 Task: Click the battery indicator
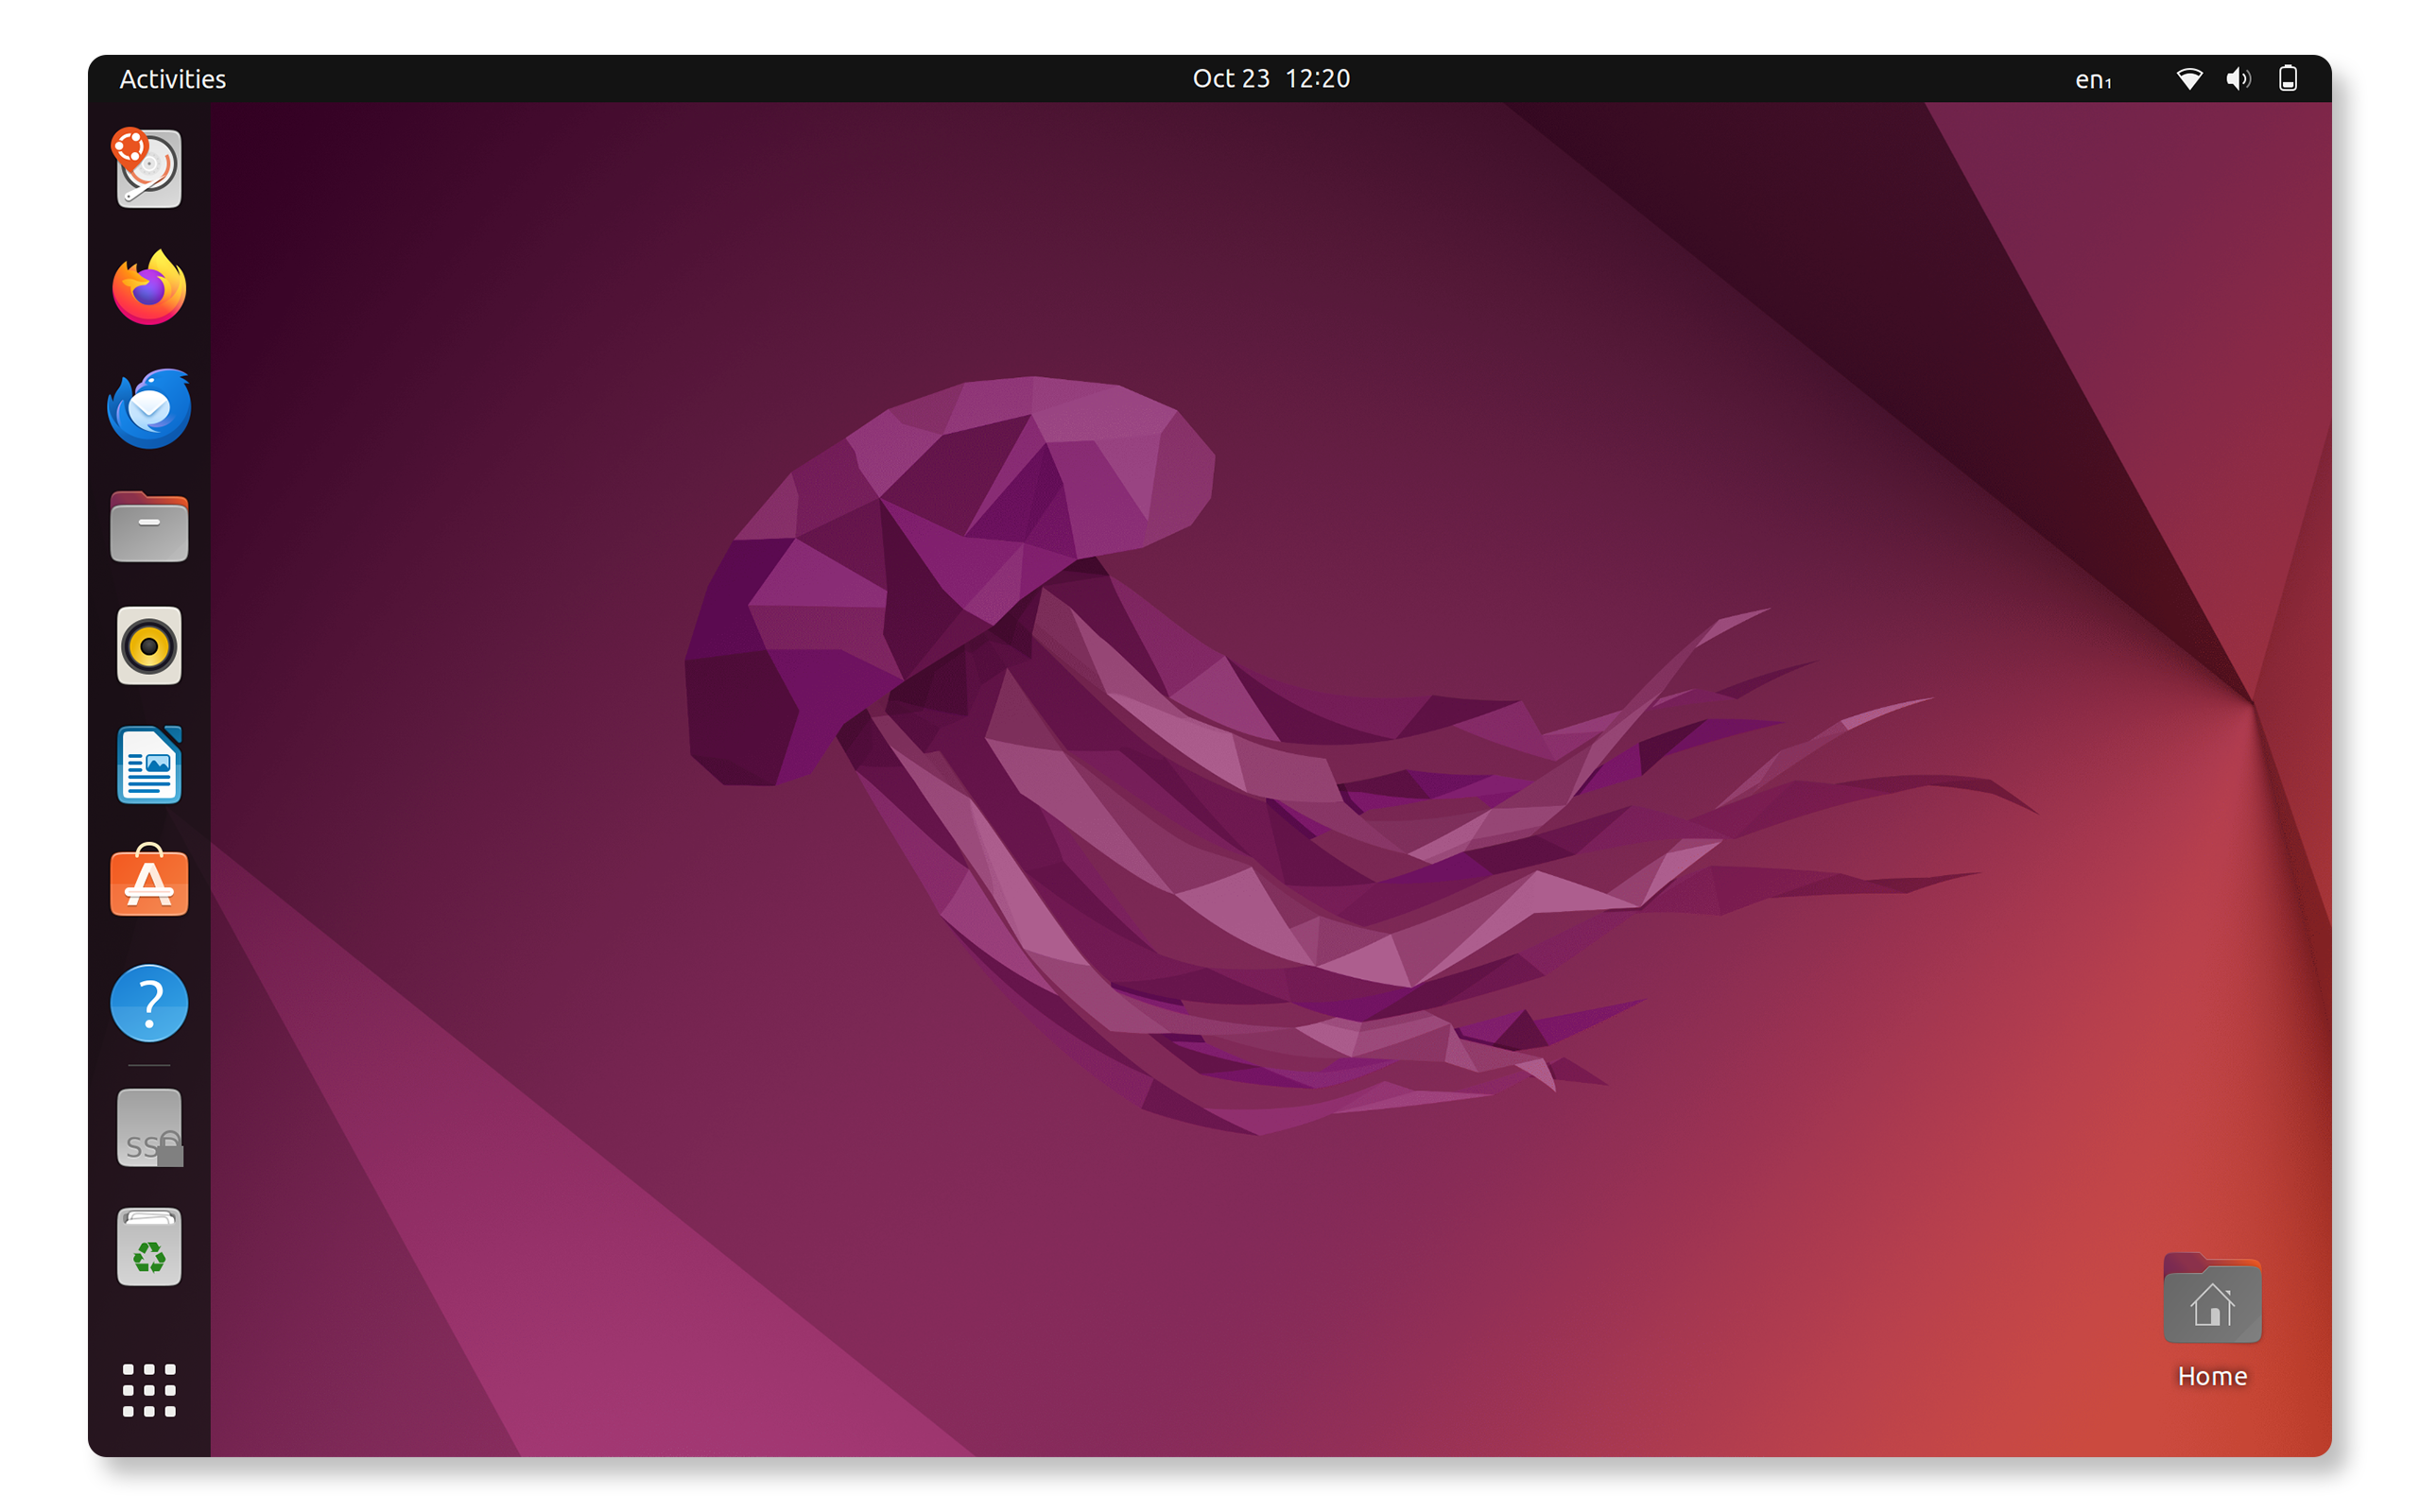click(x=2289, y=78)
